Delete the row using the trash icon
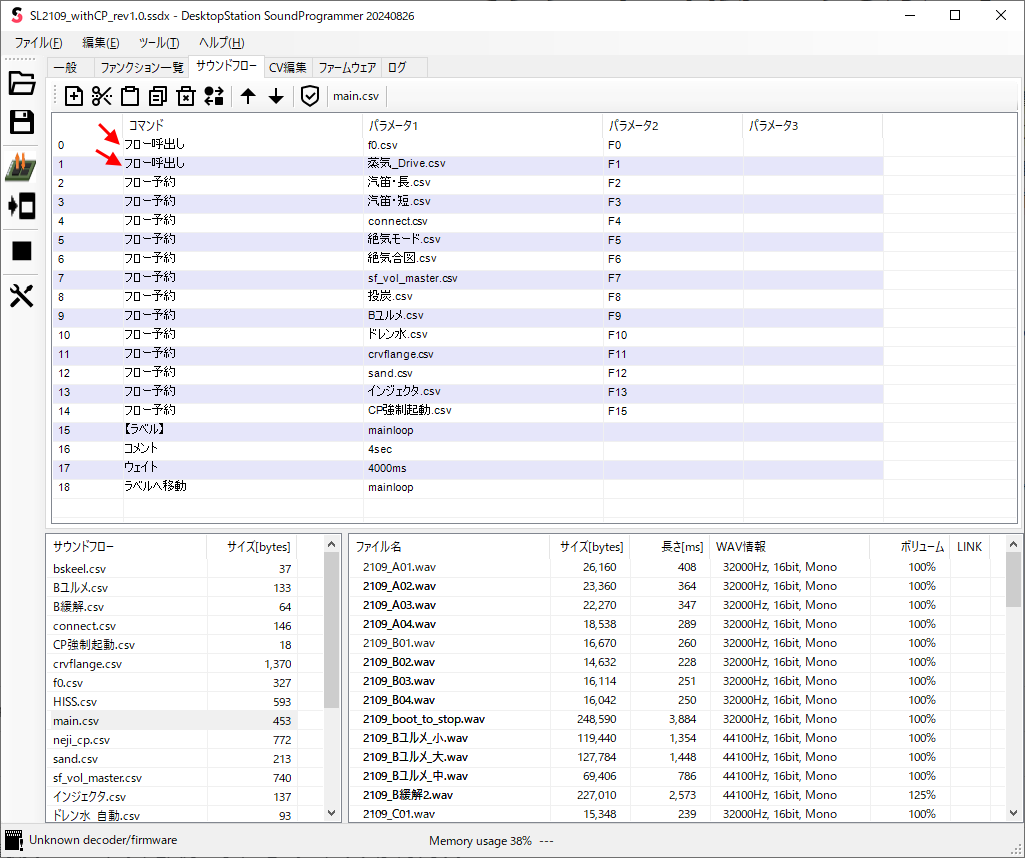The width and height of the screenshot is (1025, 858). click(186, 96)
